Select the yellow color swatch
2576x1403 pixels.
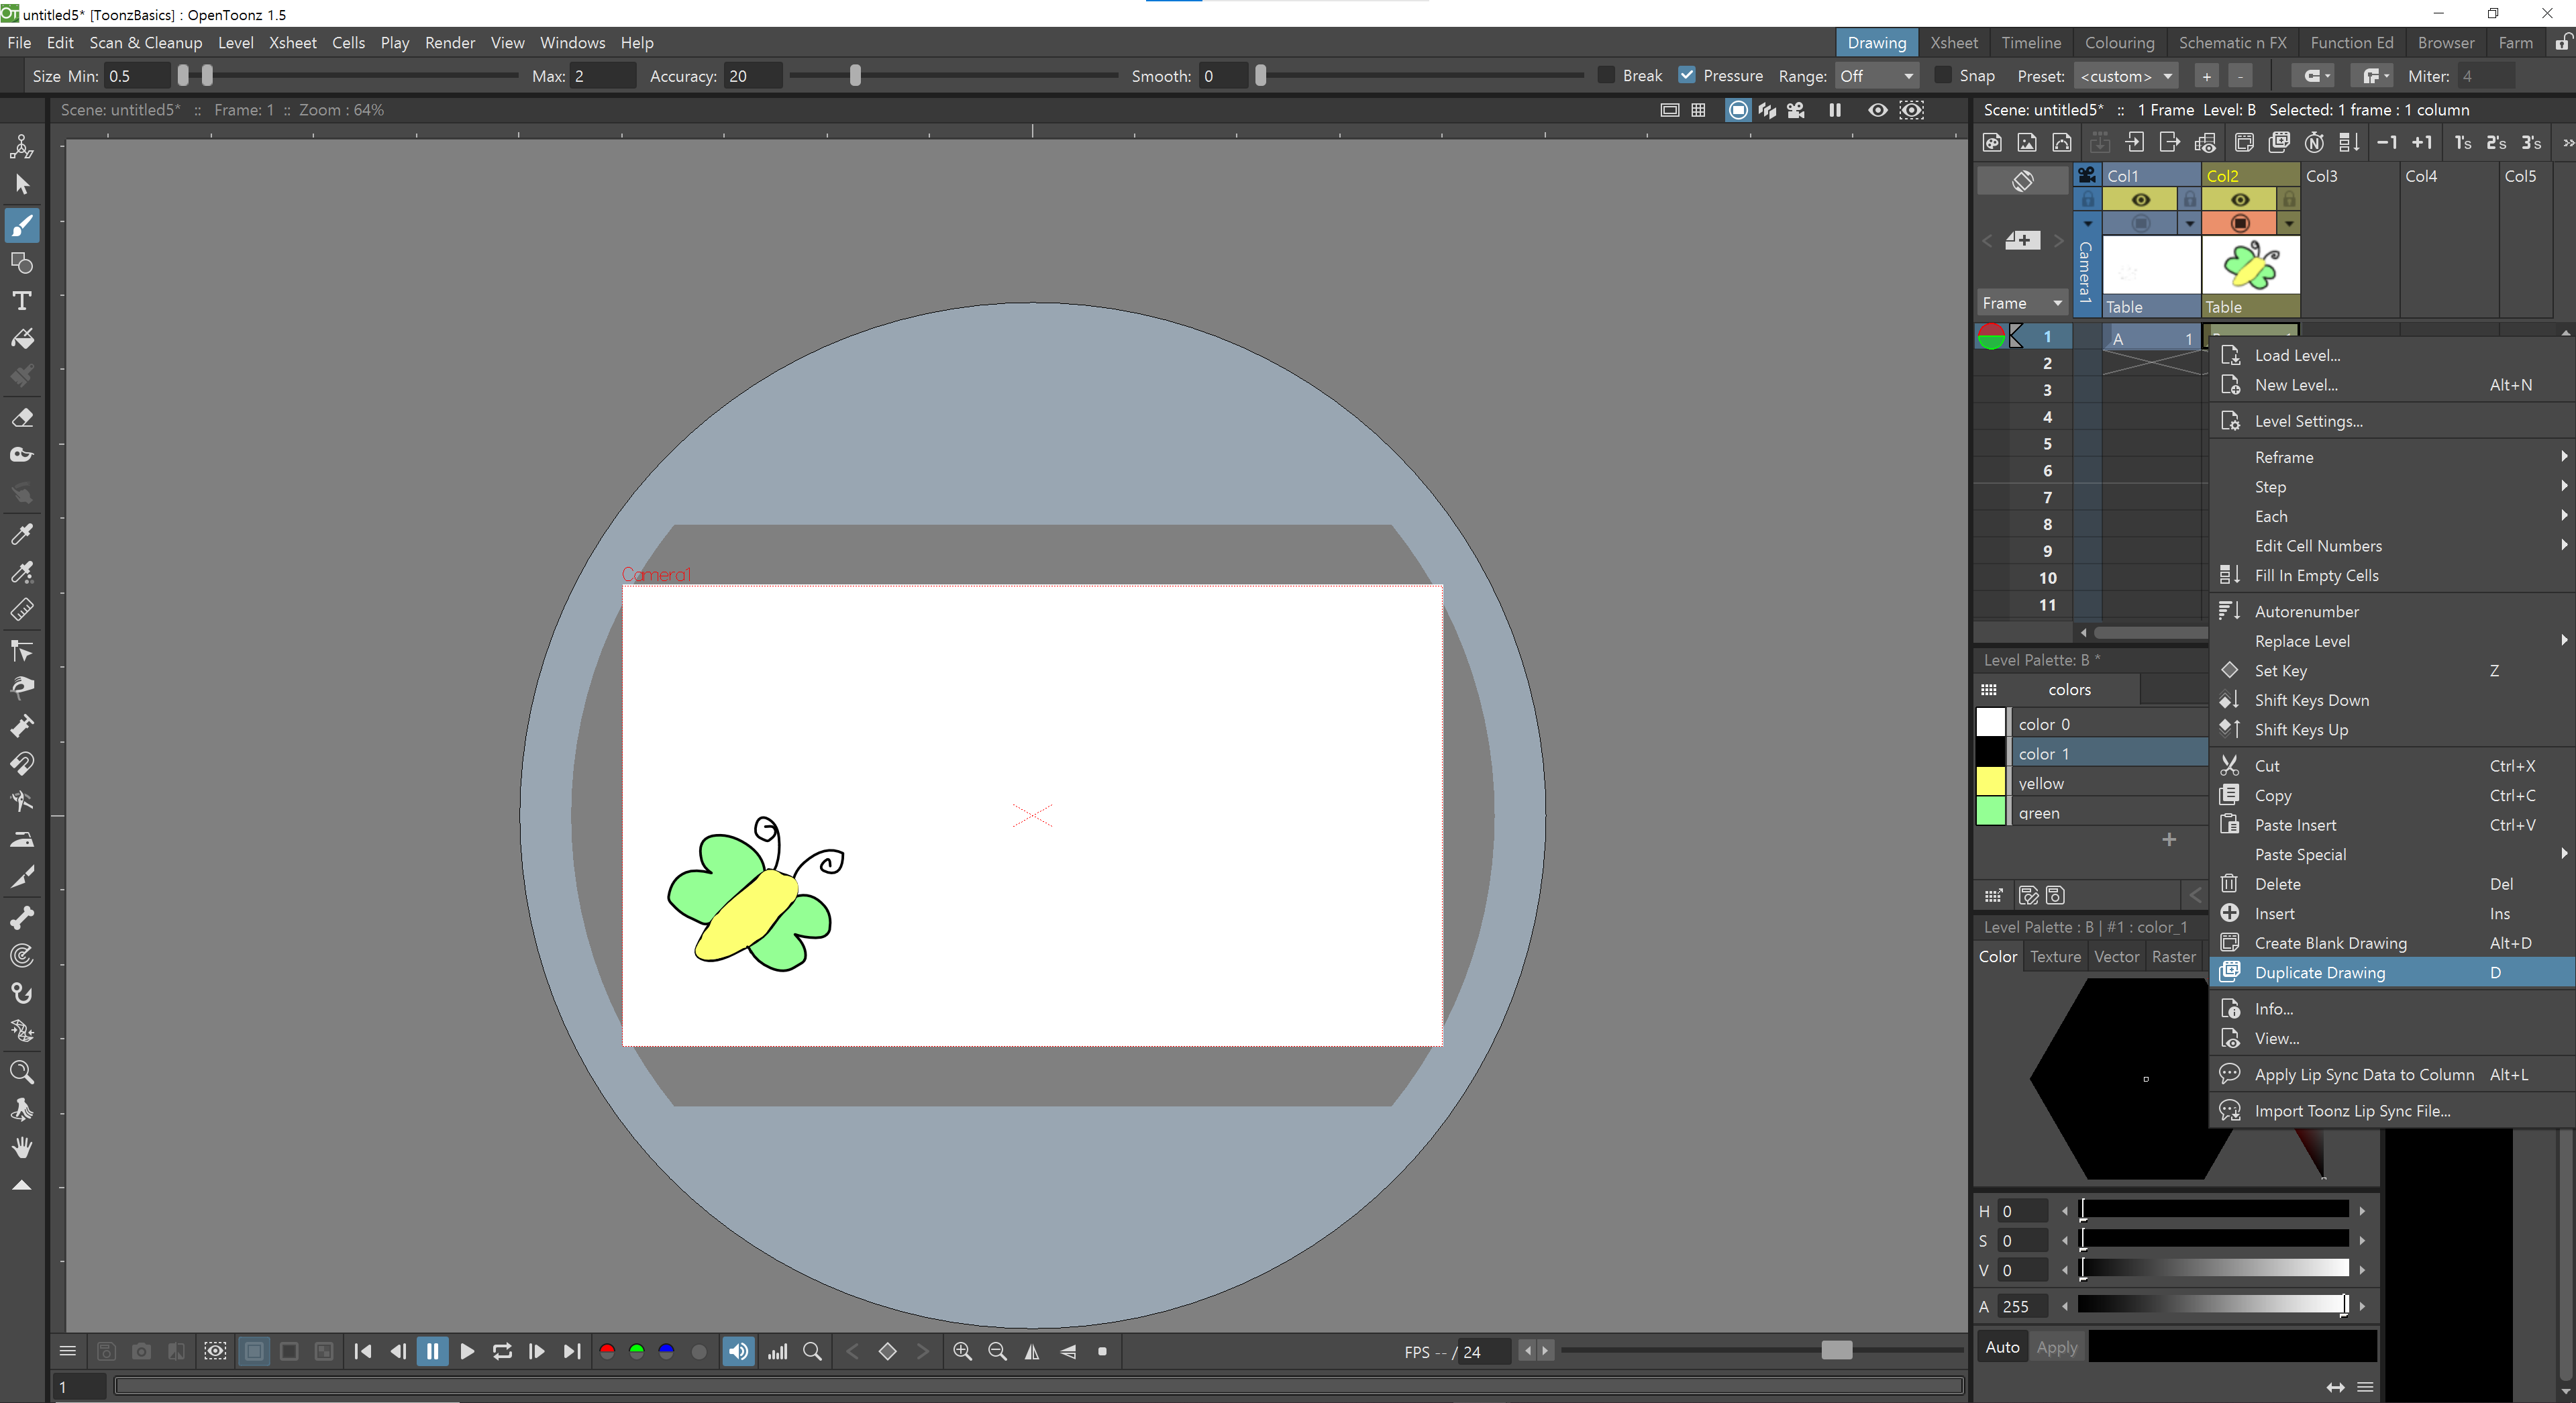[1991, 782]
